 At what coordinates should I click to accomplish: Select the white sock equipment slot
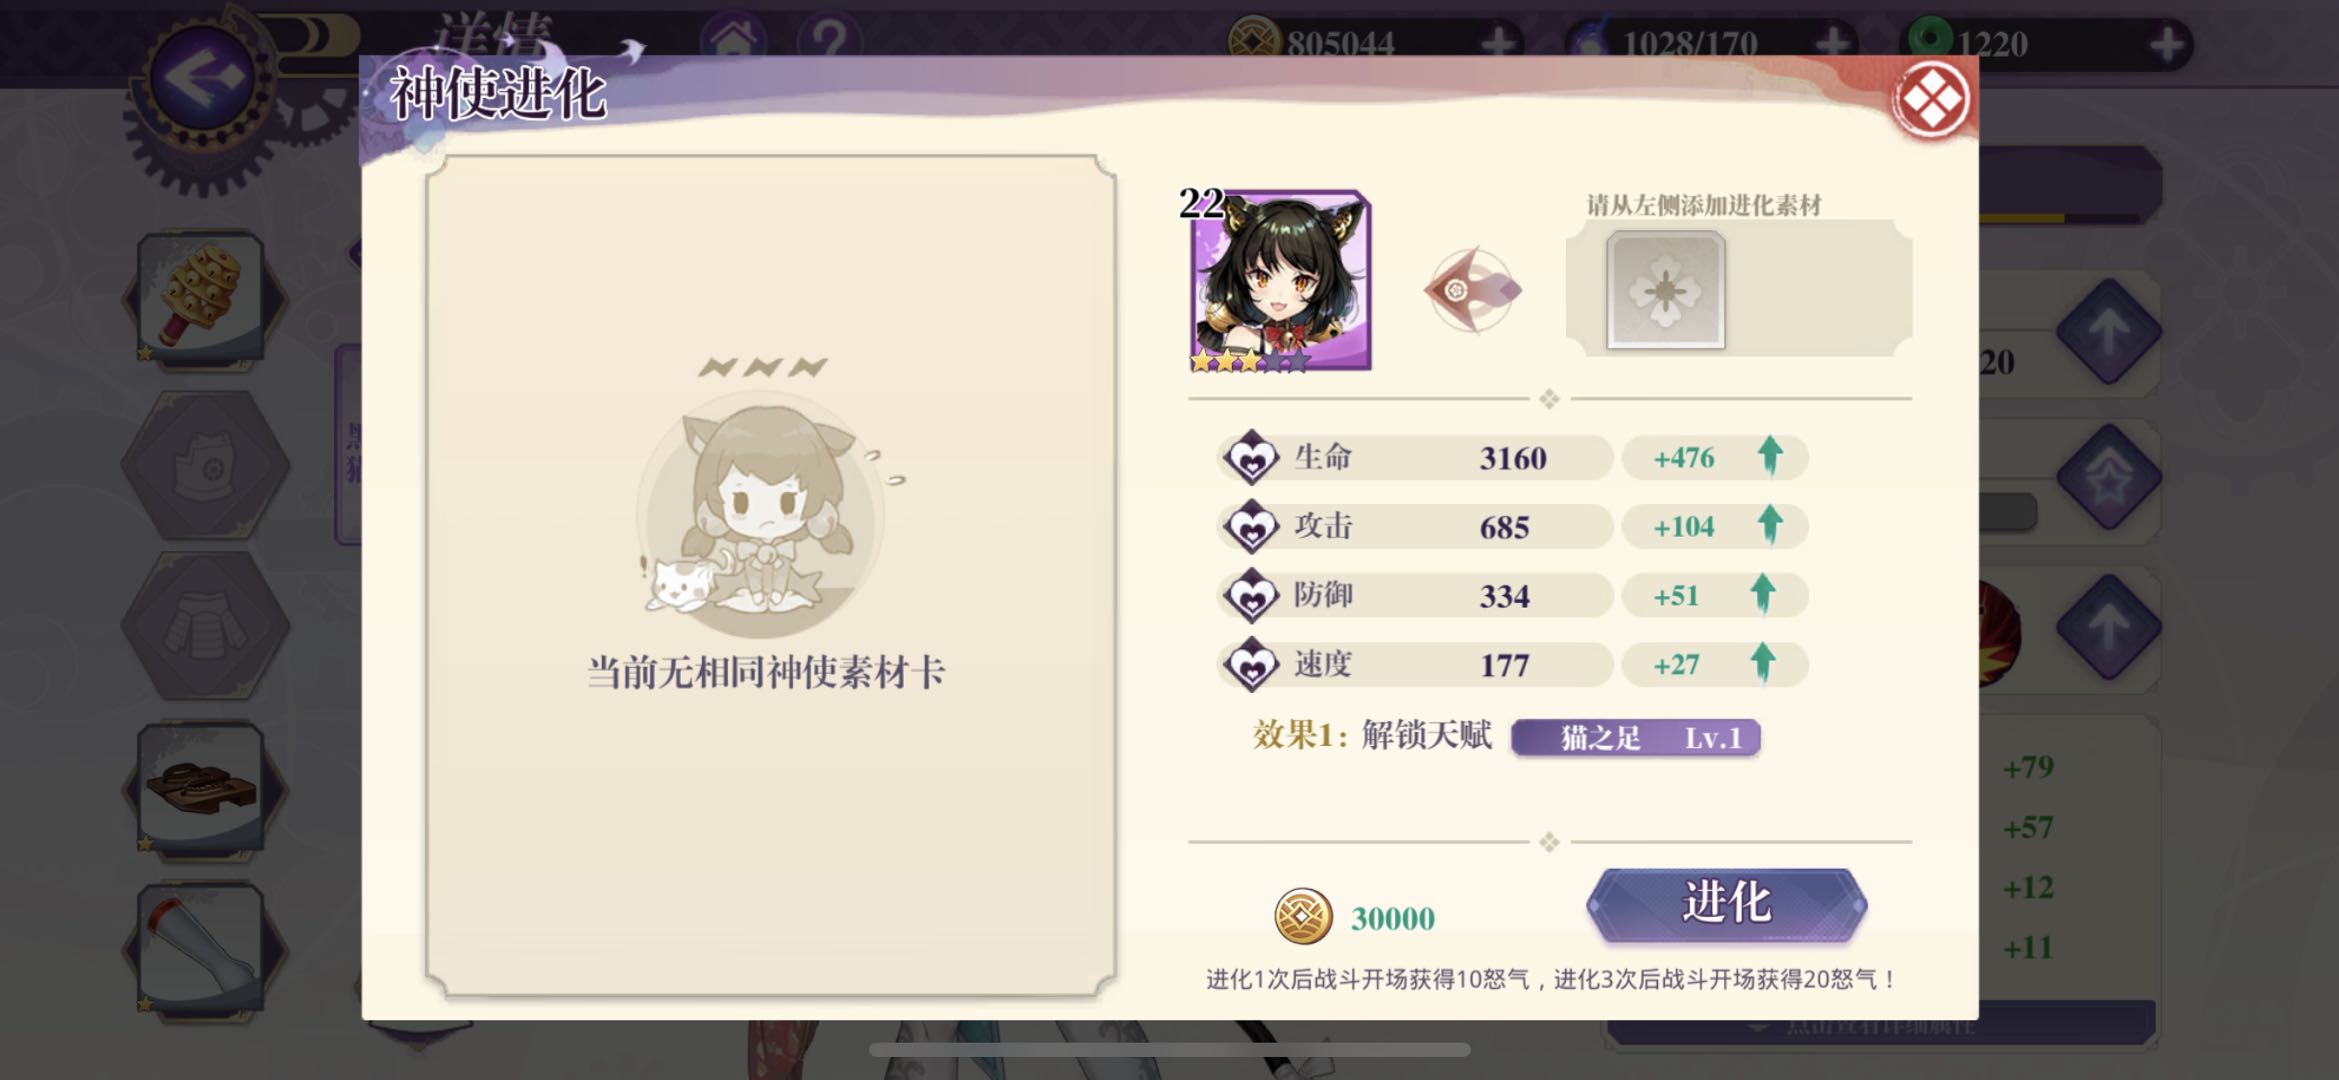202,947
